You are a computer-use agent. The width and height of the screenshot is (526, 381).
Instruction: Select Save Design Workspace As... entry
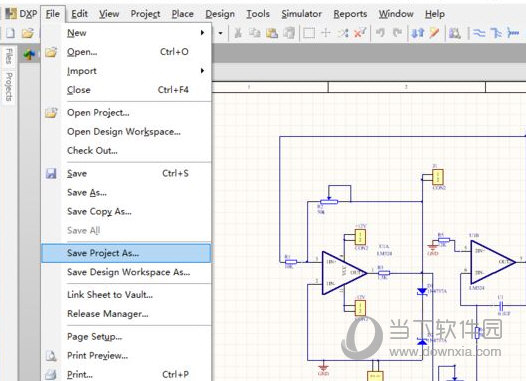coord(126,272)
